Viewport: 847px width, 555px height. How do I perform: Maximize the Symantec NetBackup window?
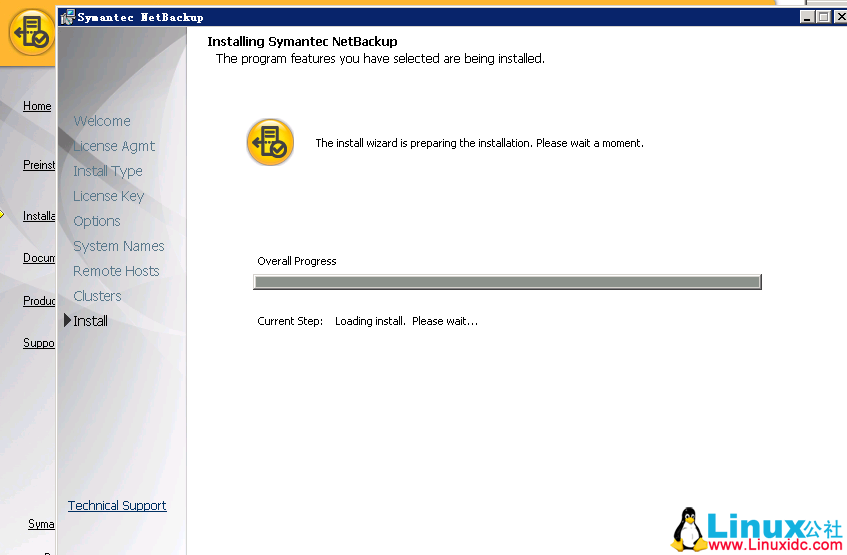[824, 17]
